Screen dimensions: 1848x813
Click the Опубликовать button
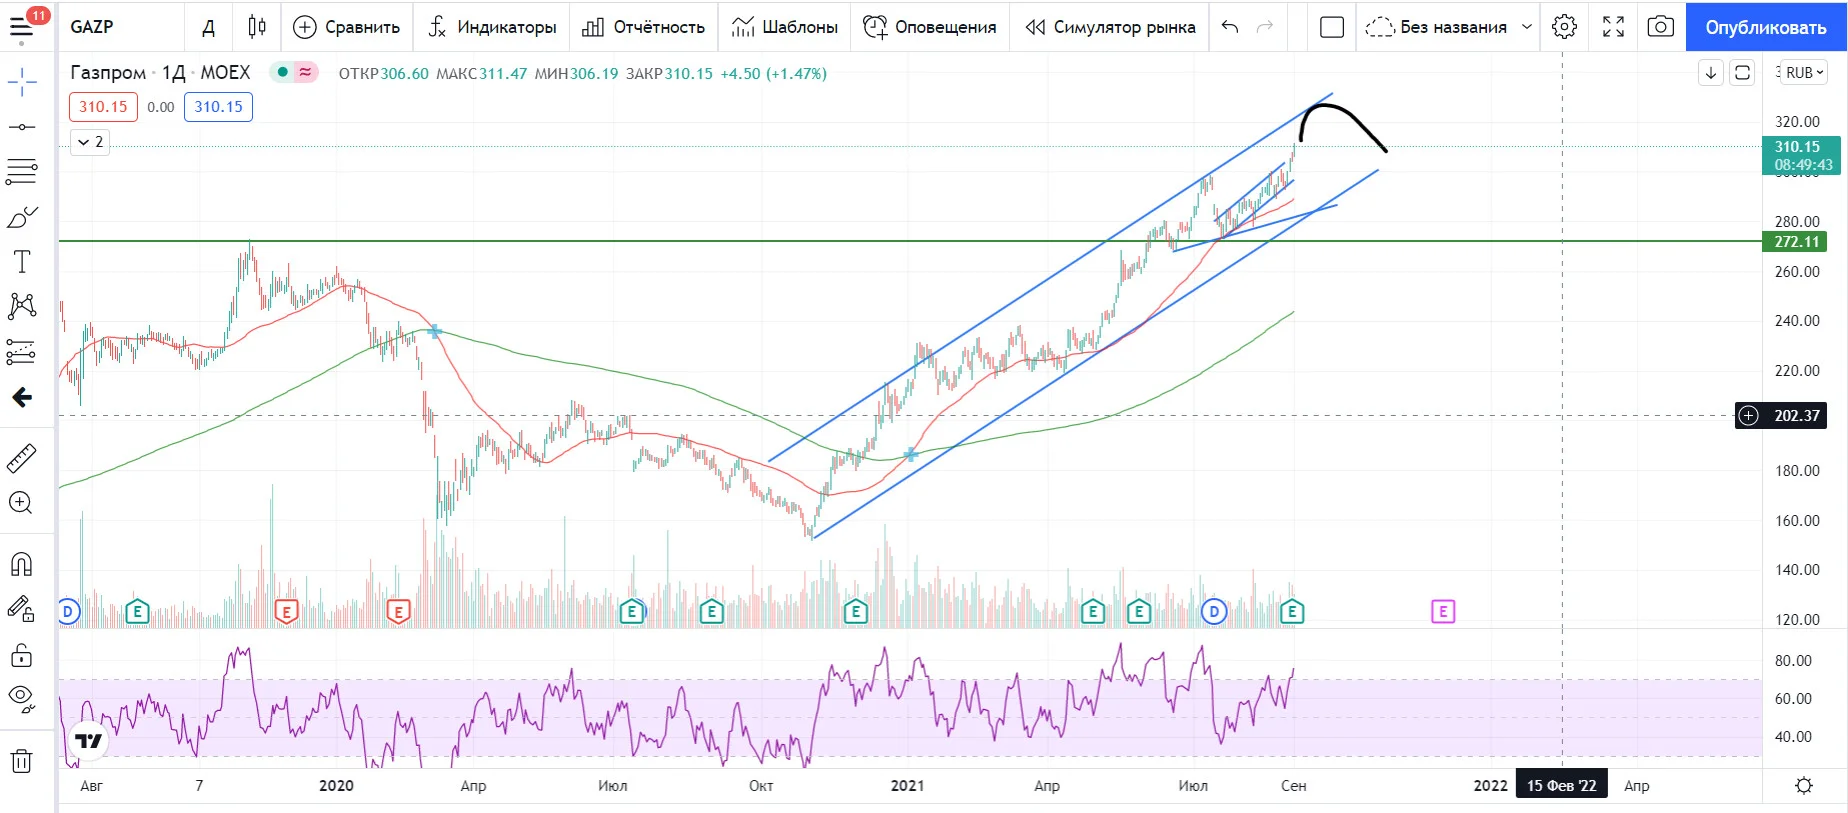(x=1766, y=27)
